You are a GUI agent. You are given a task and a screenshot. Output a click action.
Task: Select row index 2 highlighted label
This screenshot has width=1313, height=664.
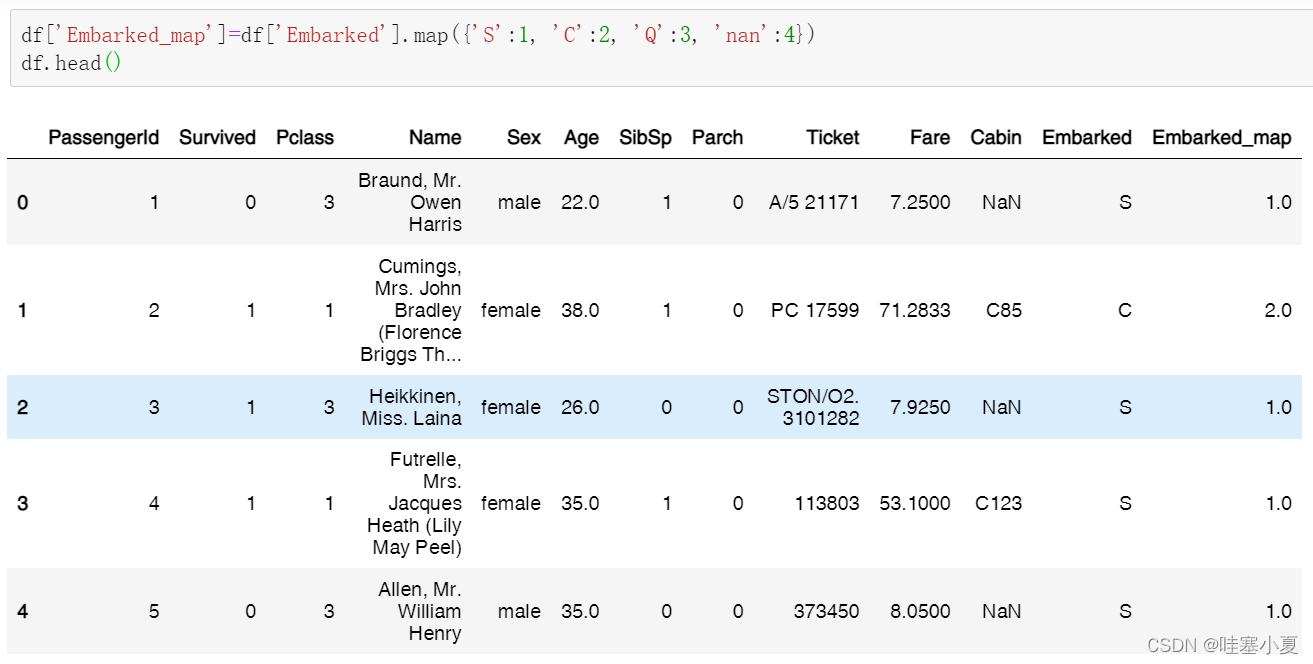(x=22, y=407)
